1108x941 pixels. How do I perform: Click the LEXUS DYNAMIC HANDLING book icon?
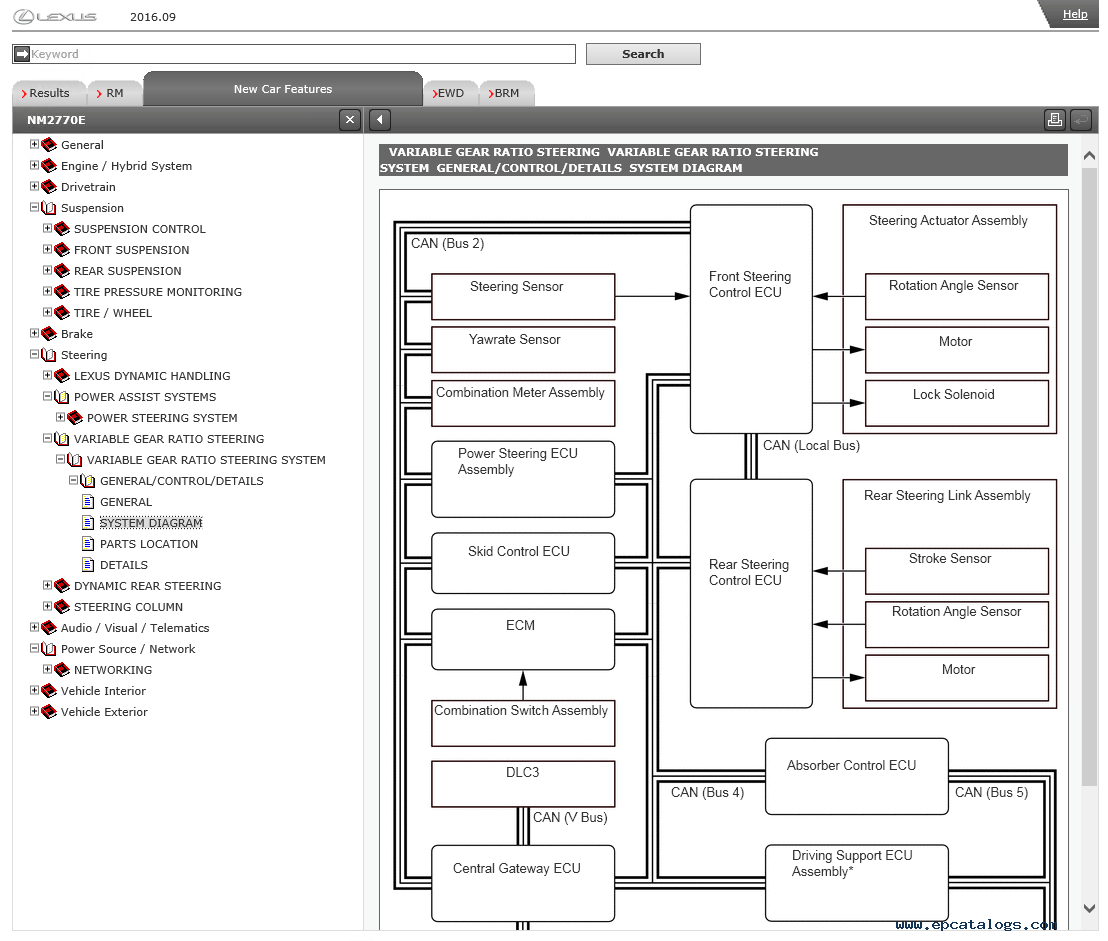point(62,376)
